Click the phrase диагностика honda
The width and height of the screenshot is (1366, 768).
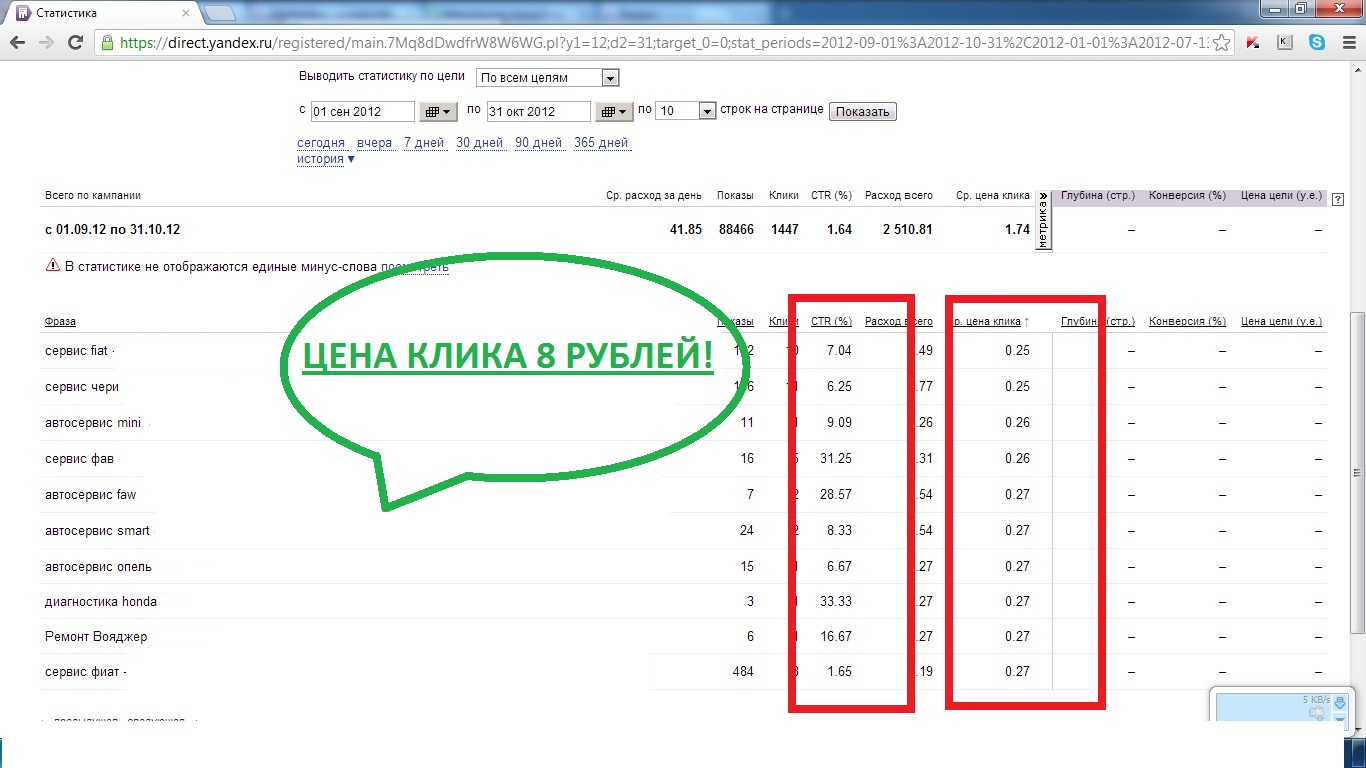tap(101, 601)
